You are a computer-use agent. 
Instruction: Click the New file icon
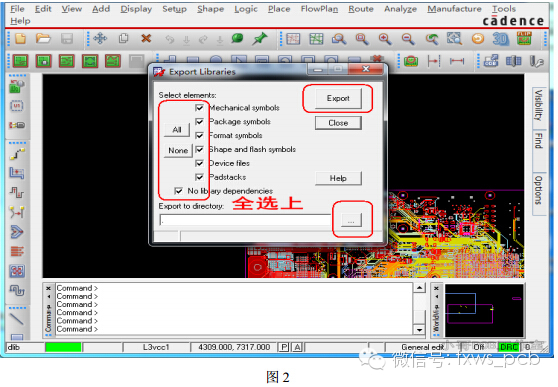click(x=20, y=38)
